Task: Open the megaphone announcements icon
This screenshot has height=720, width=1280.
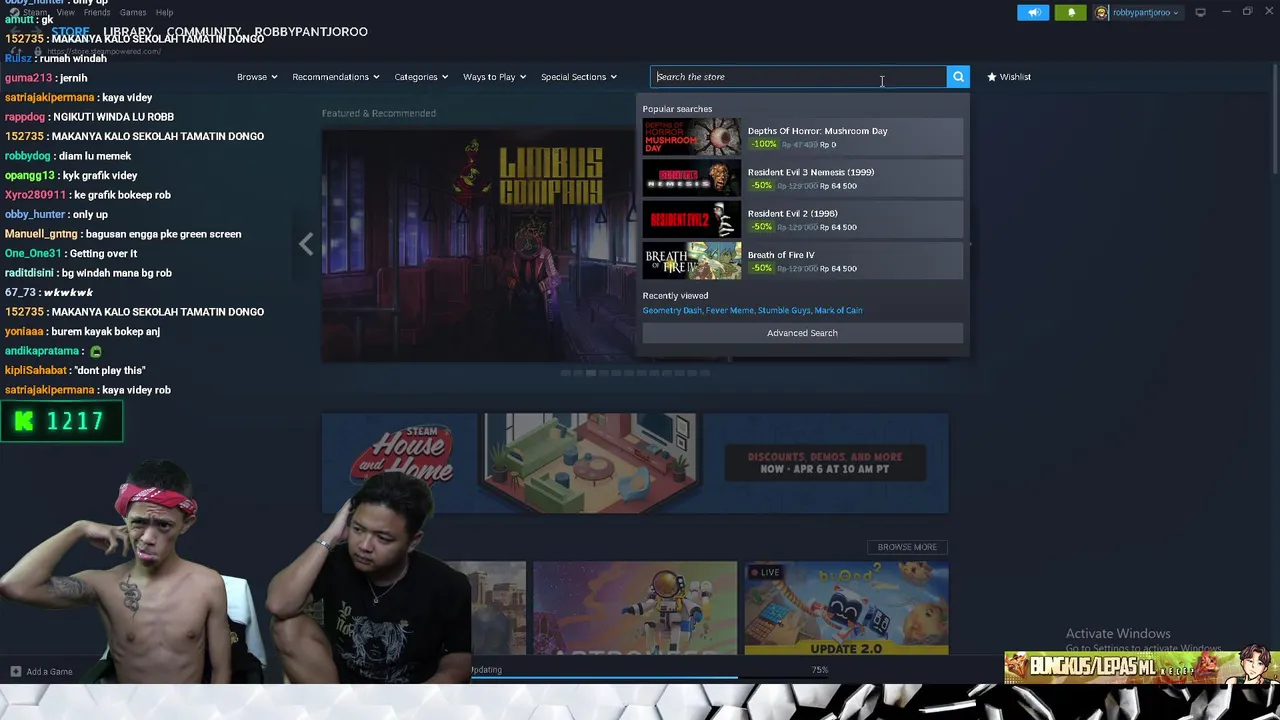Action: pyautogui.click(x=1033, y=12)
